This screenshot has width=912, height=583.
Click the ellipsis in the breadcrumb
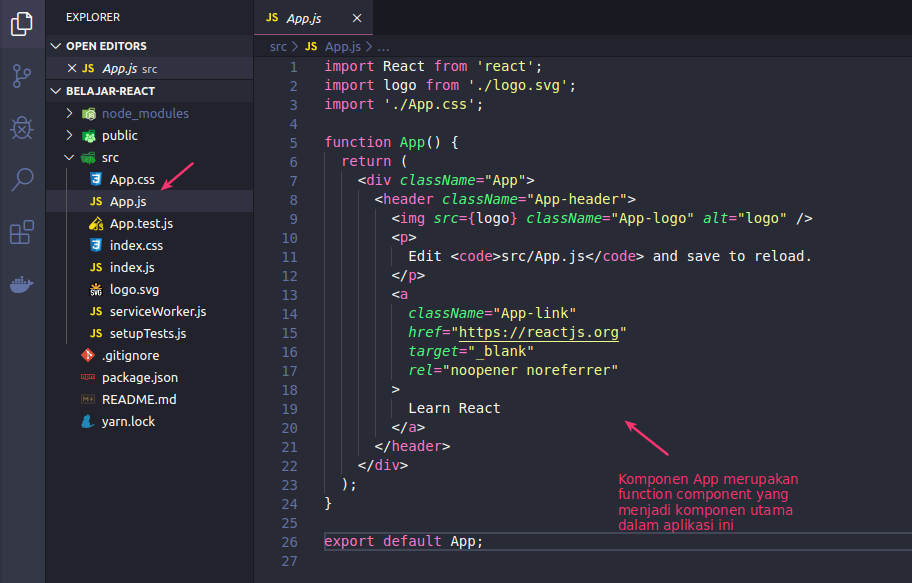(x=383, y=47)
